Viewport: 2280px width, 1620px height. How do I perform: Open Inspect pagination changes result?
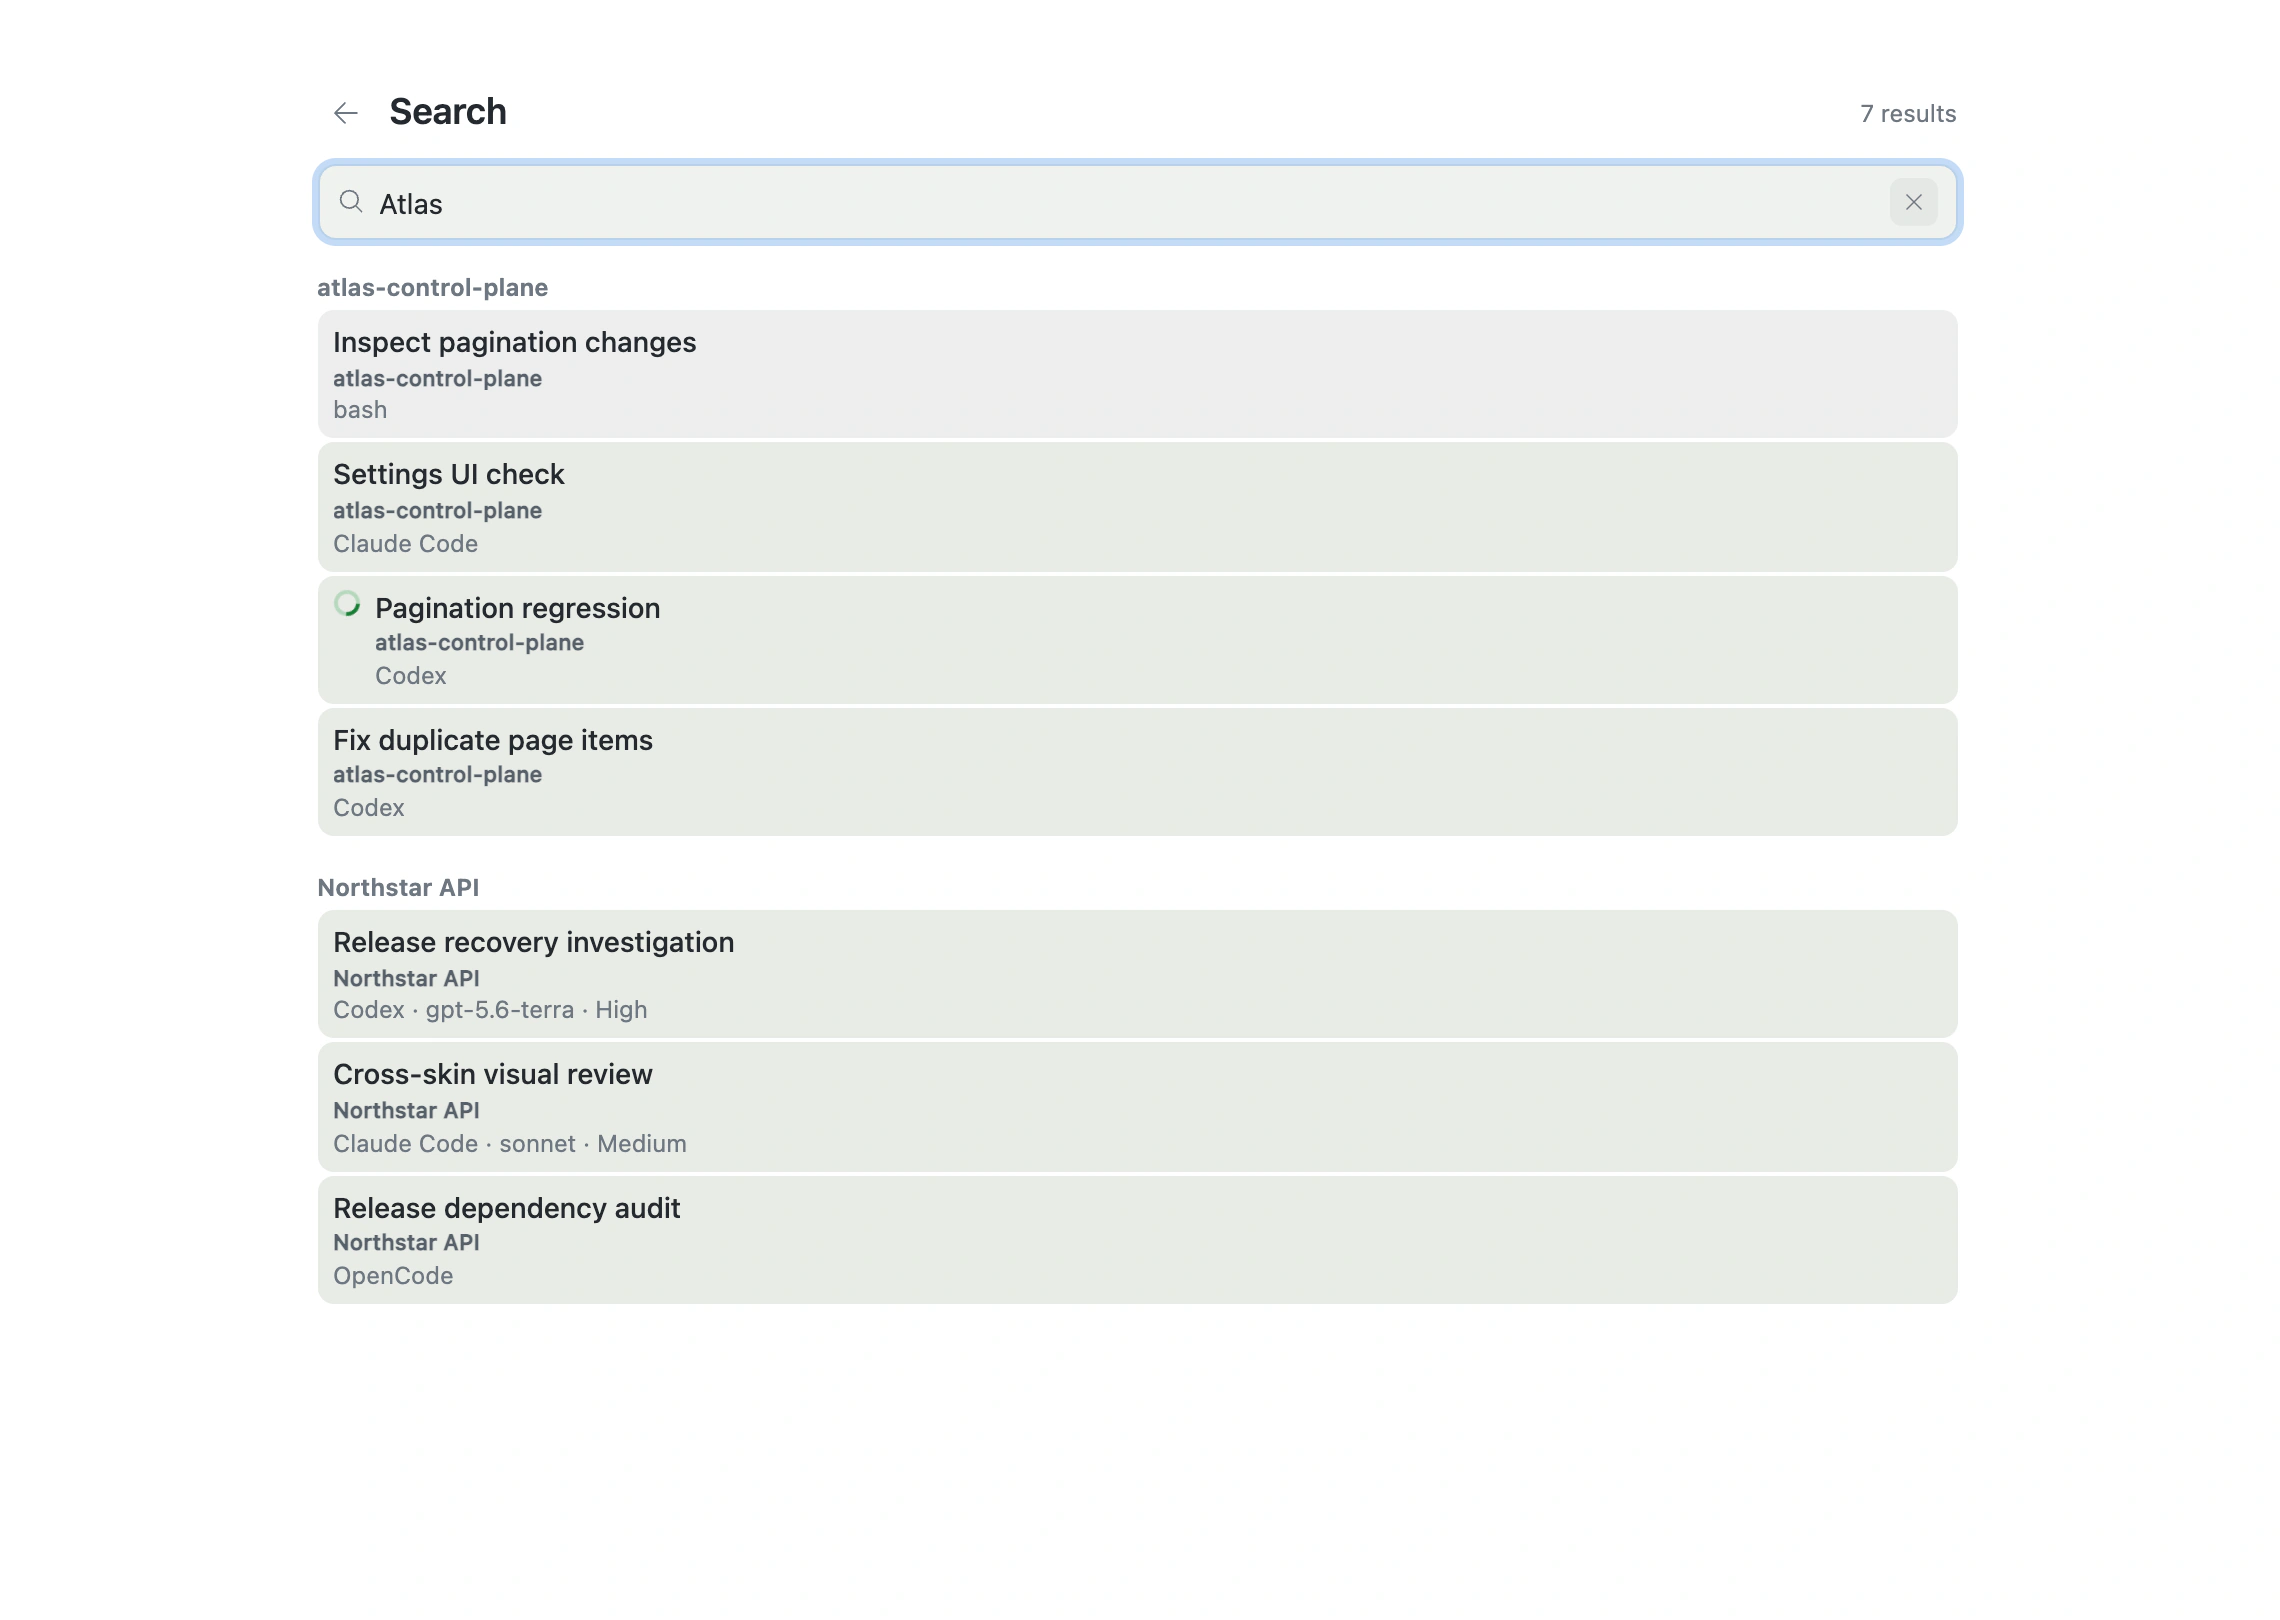point(1137,374)
